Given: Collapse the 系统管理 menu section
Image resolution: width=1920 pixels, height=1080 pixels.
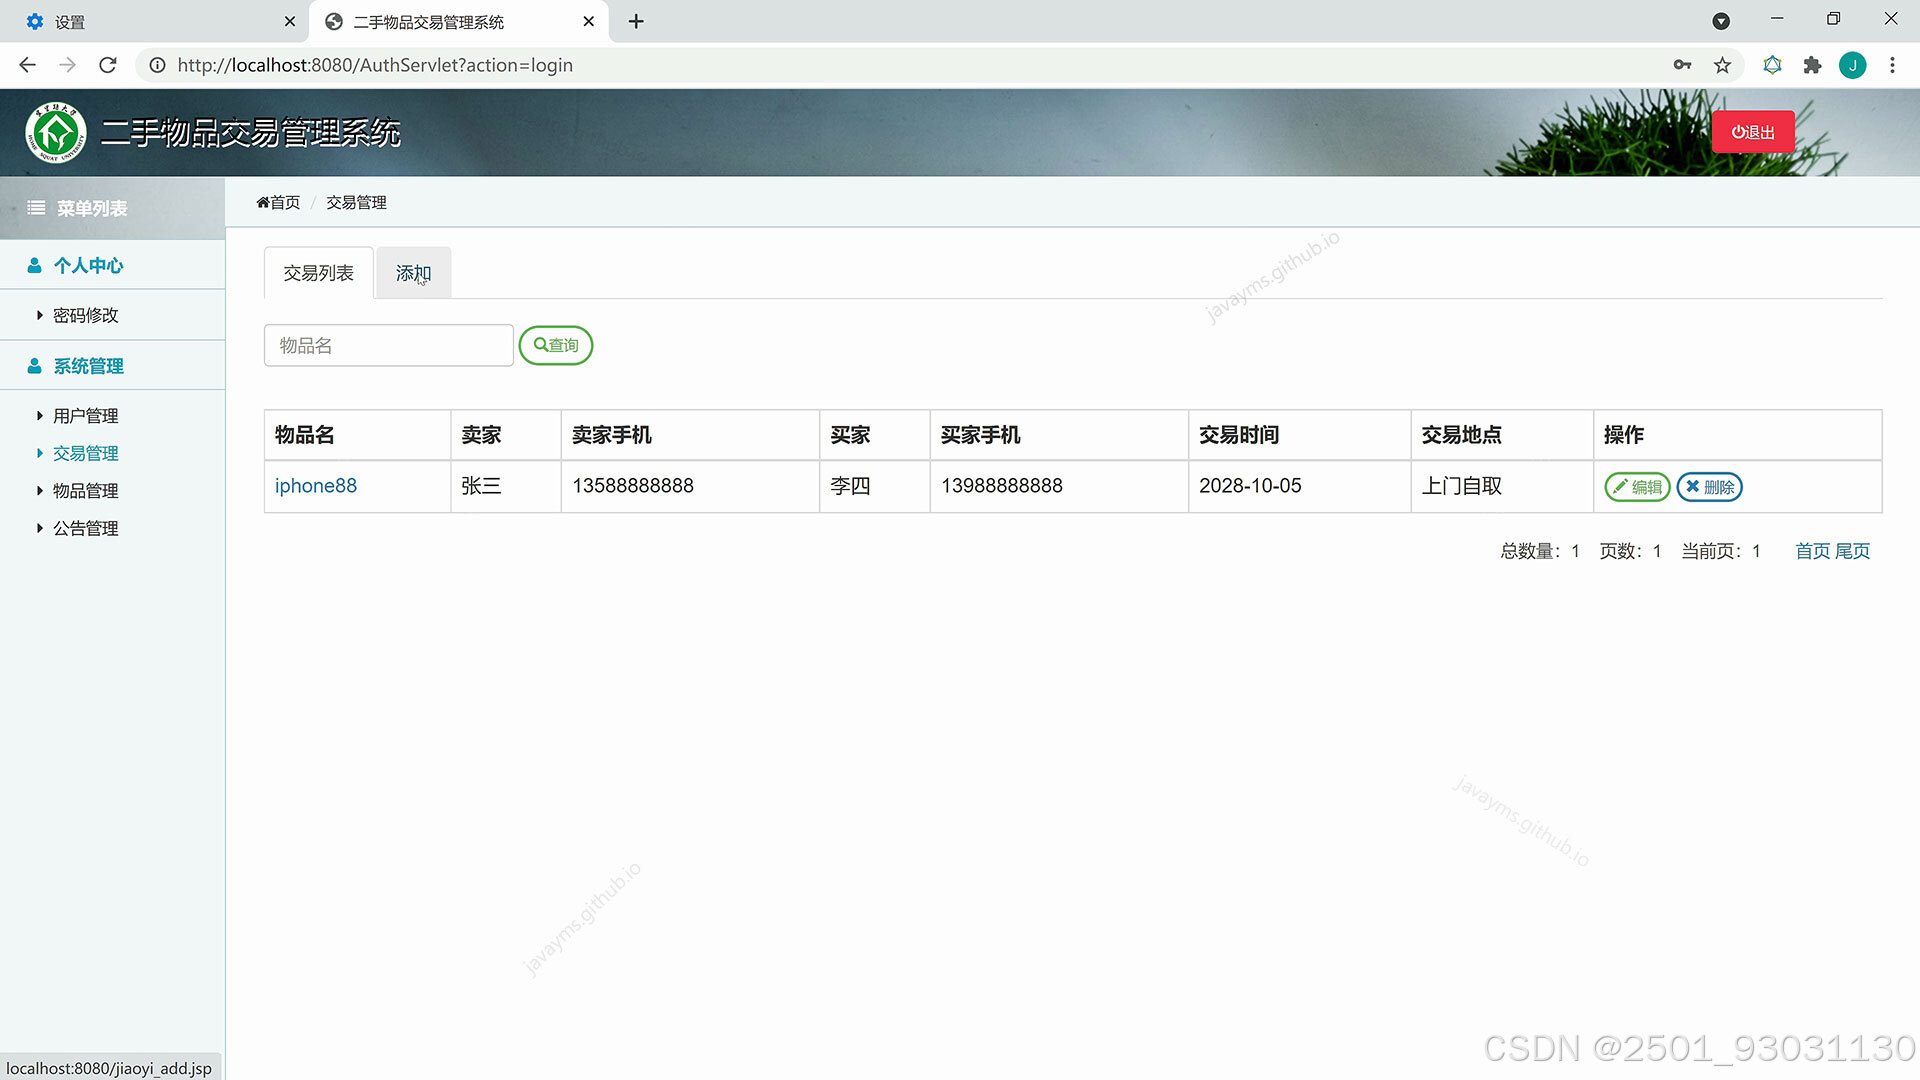Looking at the screenshot, I should click(112, 366).
